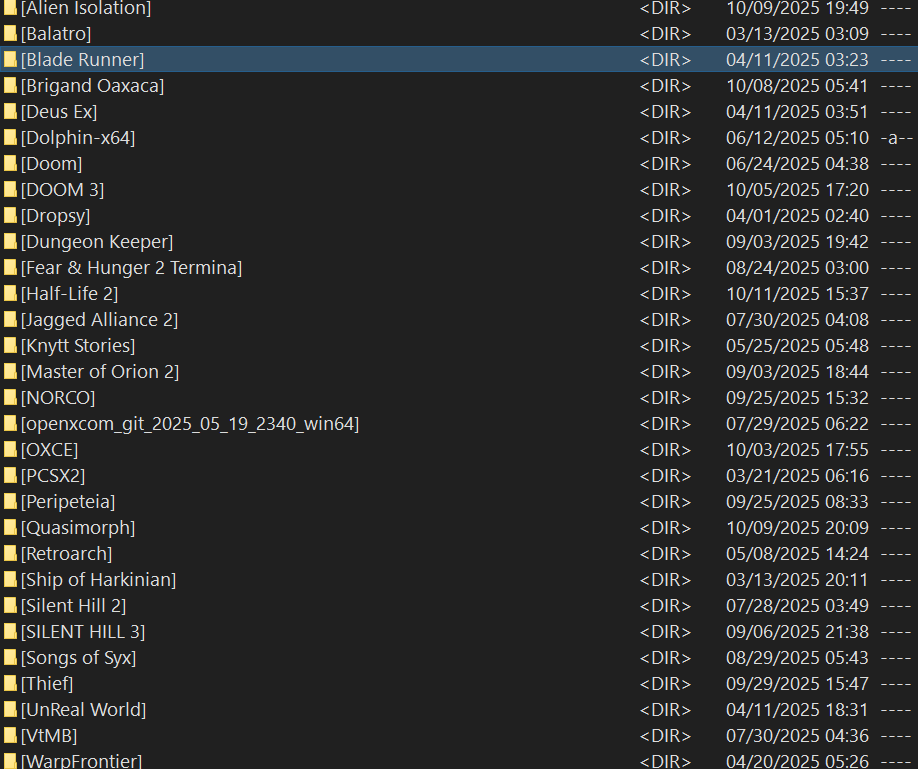Select the [DOOM 3] folder name
This screenshot has width=918, height=769.
62,190
